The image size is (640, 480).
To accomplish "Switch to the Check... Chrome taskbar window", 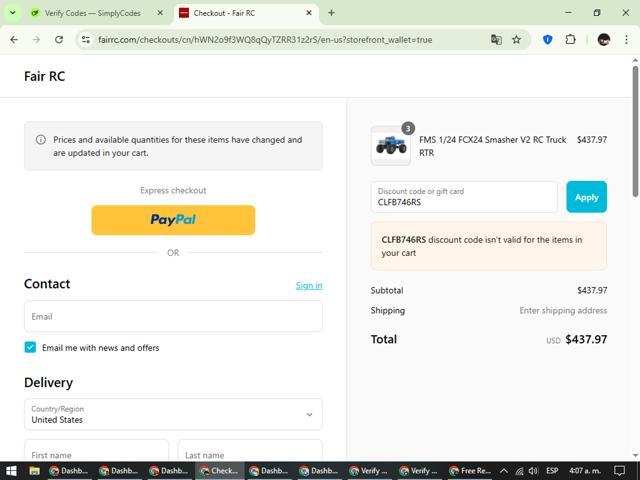I will click(x=220, y=471).
